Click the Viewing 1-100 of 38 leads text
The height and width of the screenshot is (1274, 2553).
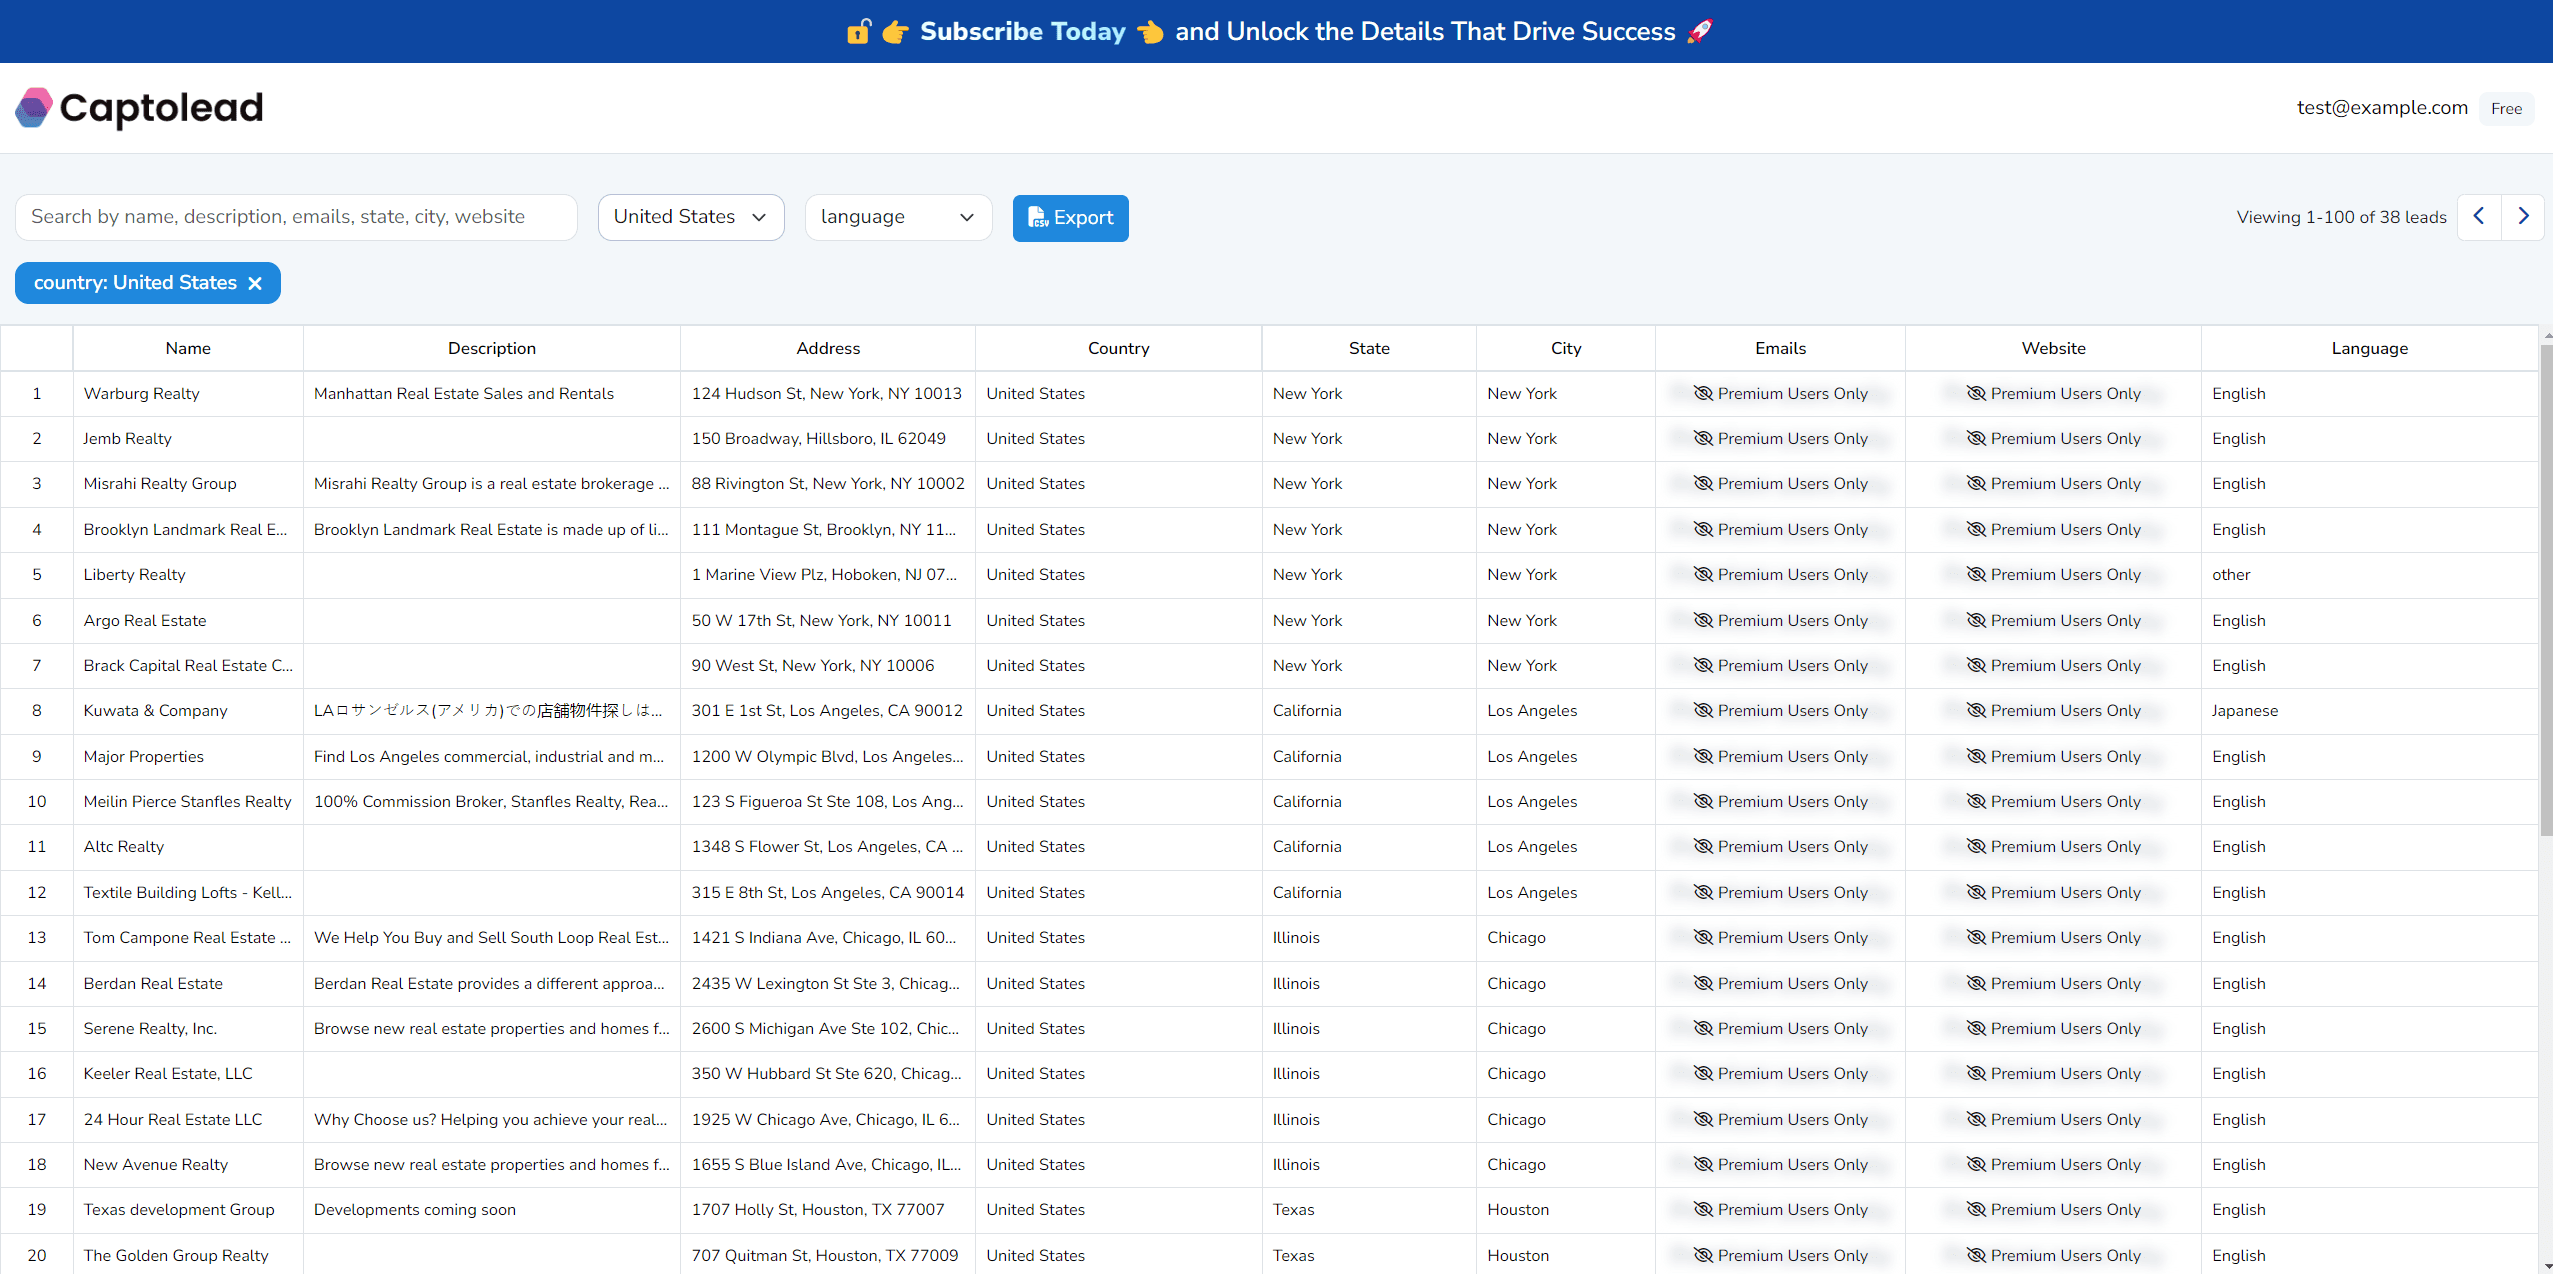point(2341,217)
